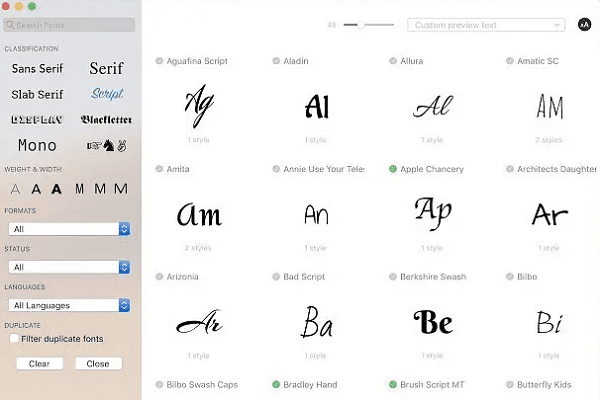Select the Script classification filter
The image size is (600, 400).
(x=106, y=94)
